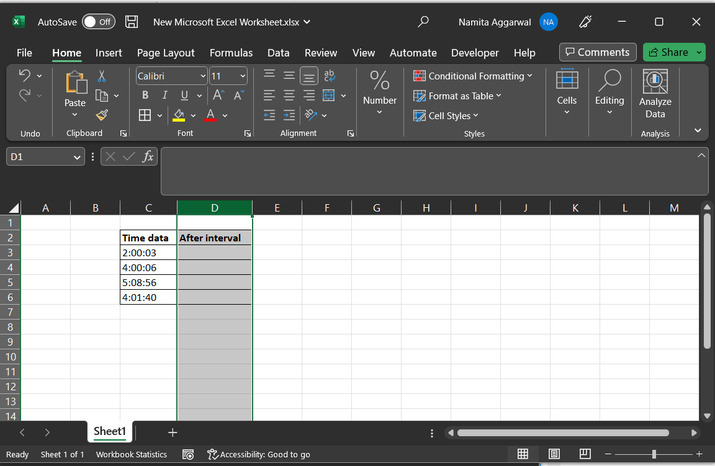Click the Format Painter brush icon
This screenshot has height=466, width=715.
pos(102,115)
